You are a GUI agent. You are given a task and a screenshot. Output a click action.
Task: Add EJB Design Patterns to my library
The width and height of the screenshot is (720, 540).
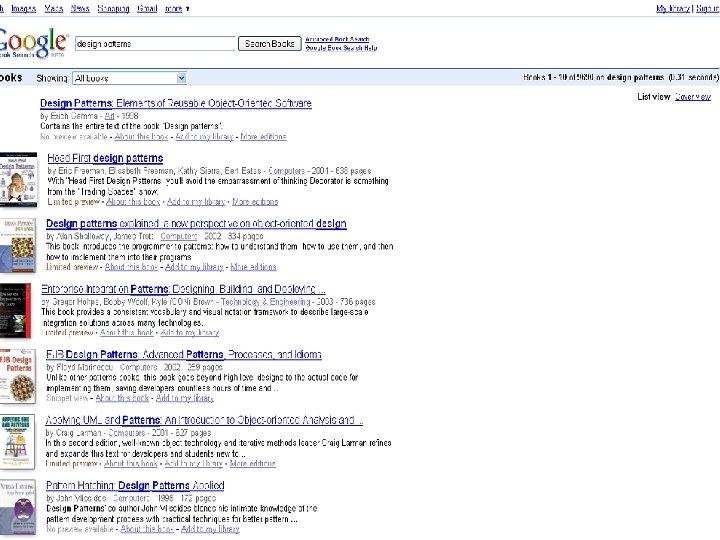click(x=185, y=398)
